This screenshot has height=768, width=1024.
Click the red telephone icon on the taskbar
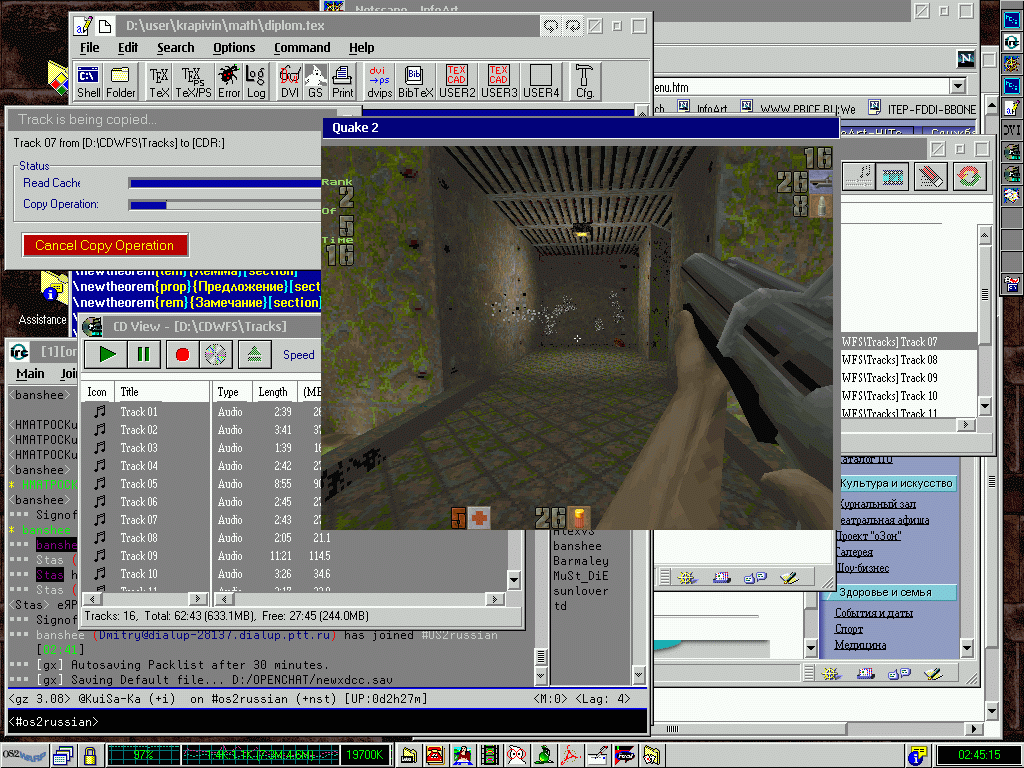coord(435,756)
